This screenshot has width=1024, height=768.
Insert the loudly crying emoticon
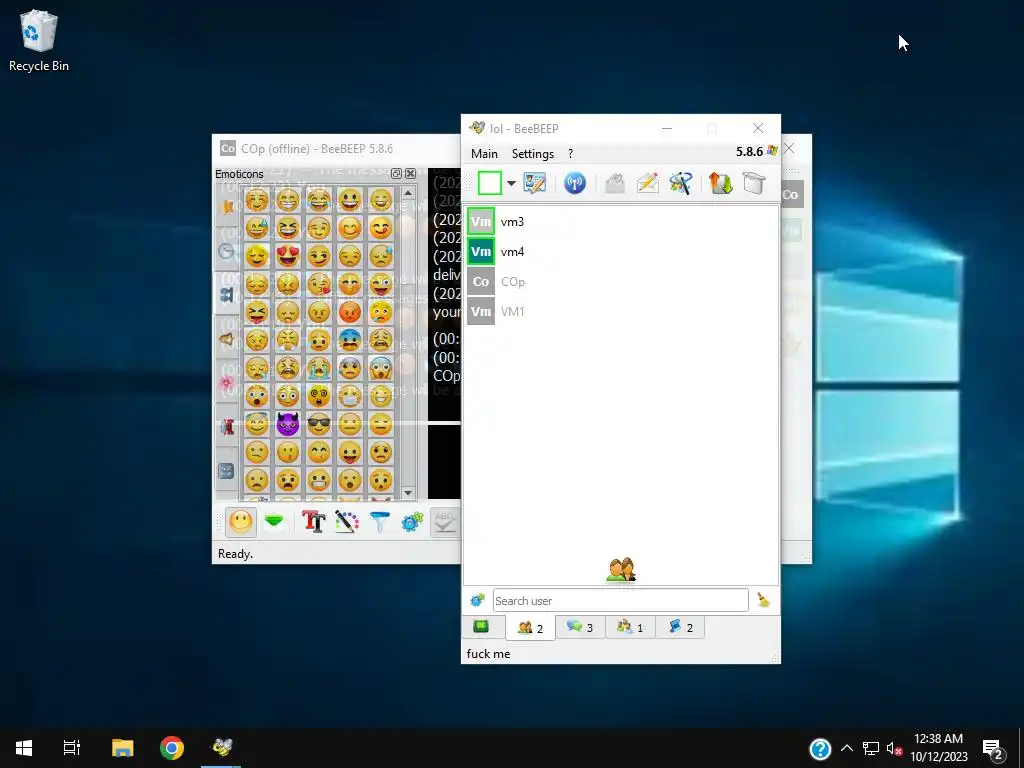319,368
